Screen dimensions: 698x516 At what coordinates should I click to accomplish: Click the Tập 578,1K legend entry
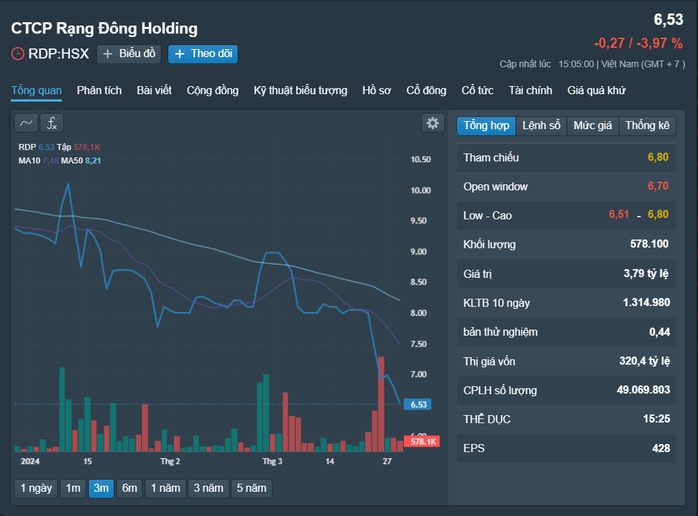point(78,147)
